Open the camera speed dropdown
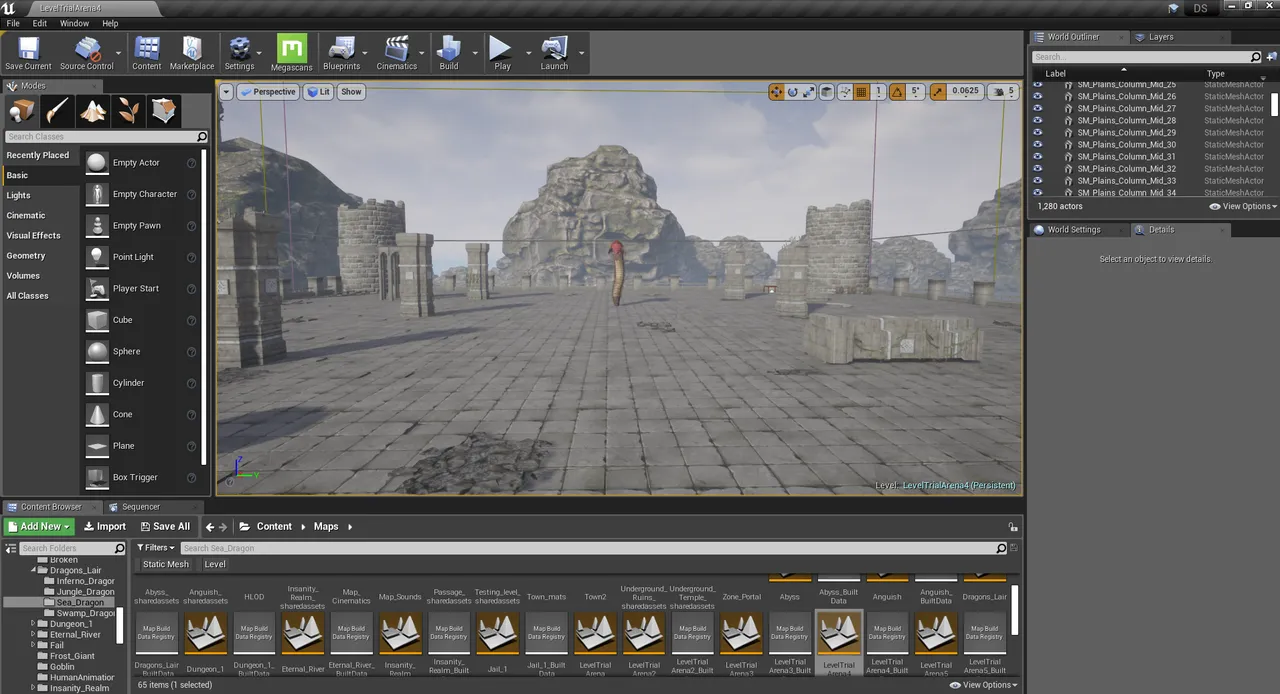The width and height of the screenshot is (1280, 694). pos(1003,92)
